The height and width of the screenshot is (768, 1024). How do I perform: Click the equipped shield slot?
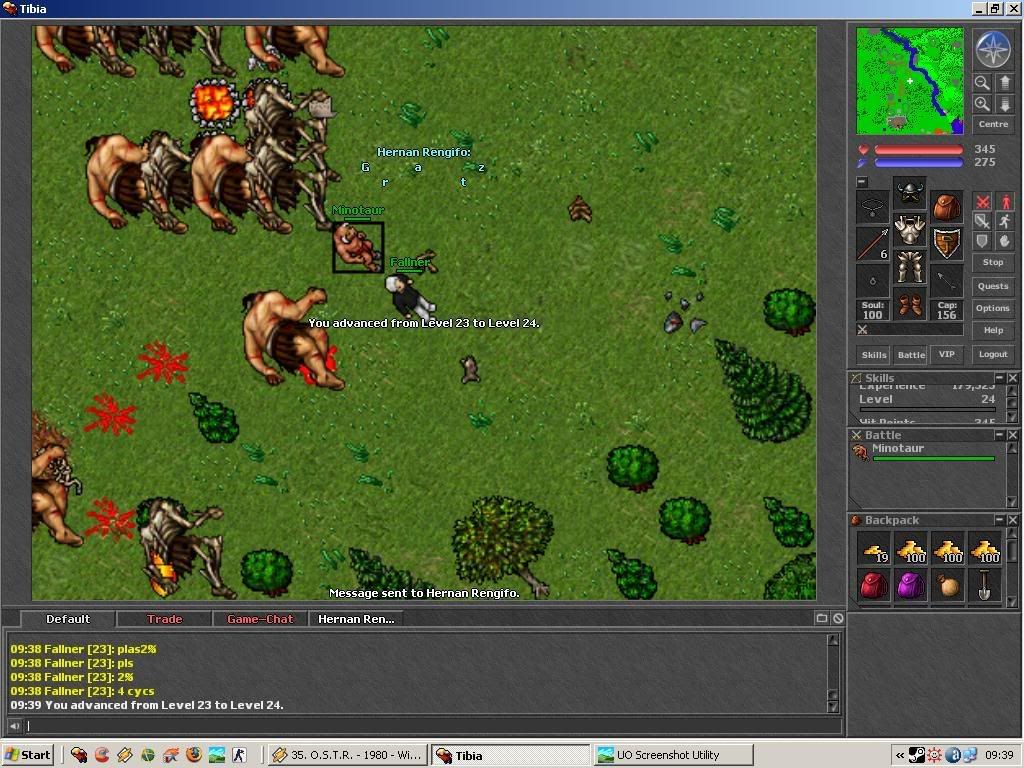tap(946, 244)
